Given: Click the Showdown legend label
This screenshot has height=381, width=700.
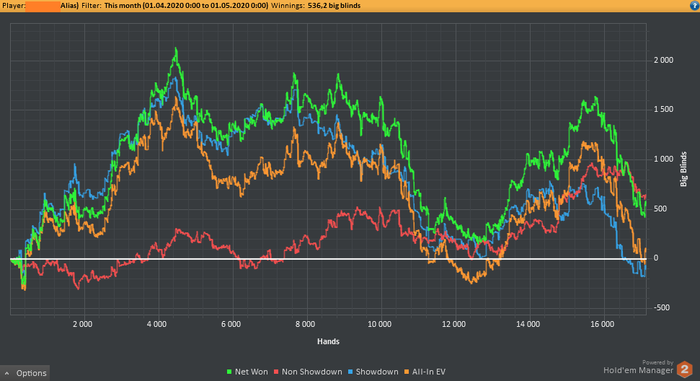Looking at the screenshot, I should click(x=377, y=372).
